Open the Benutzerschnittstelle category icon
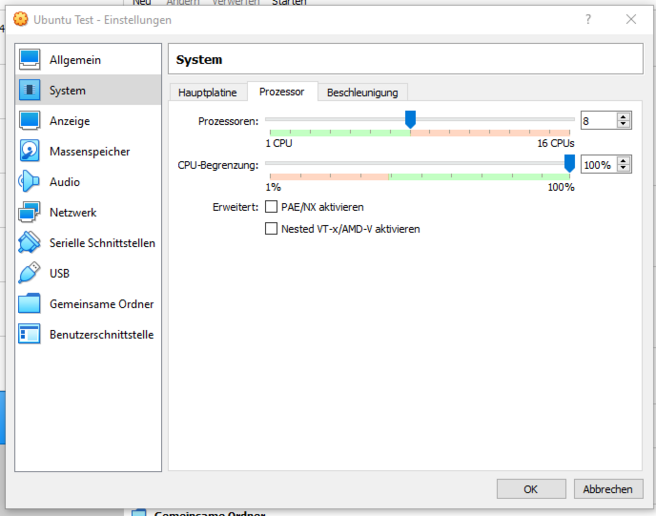The height and width of the screenshot is (516, 656). tap(30, 335)
